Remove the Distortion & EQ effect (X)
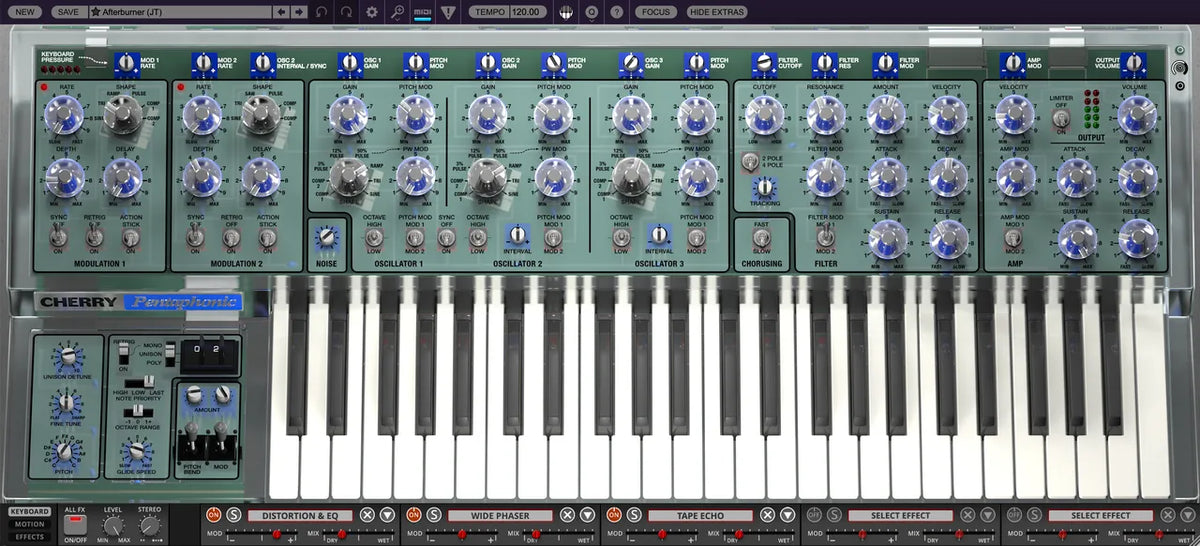1200x546 pixels. coord(367,515)
